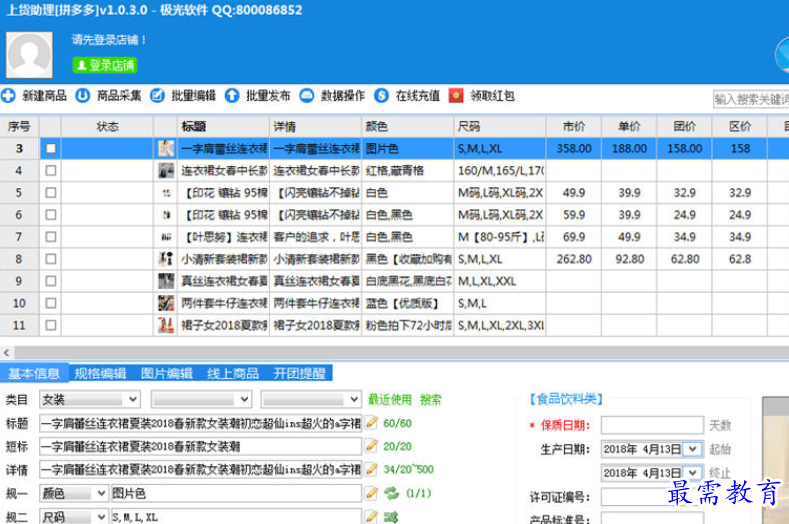
Task: Click the 红格,藏青格 color cell
Action: [408, 171]
